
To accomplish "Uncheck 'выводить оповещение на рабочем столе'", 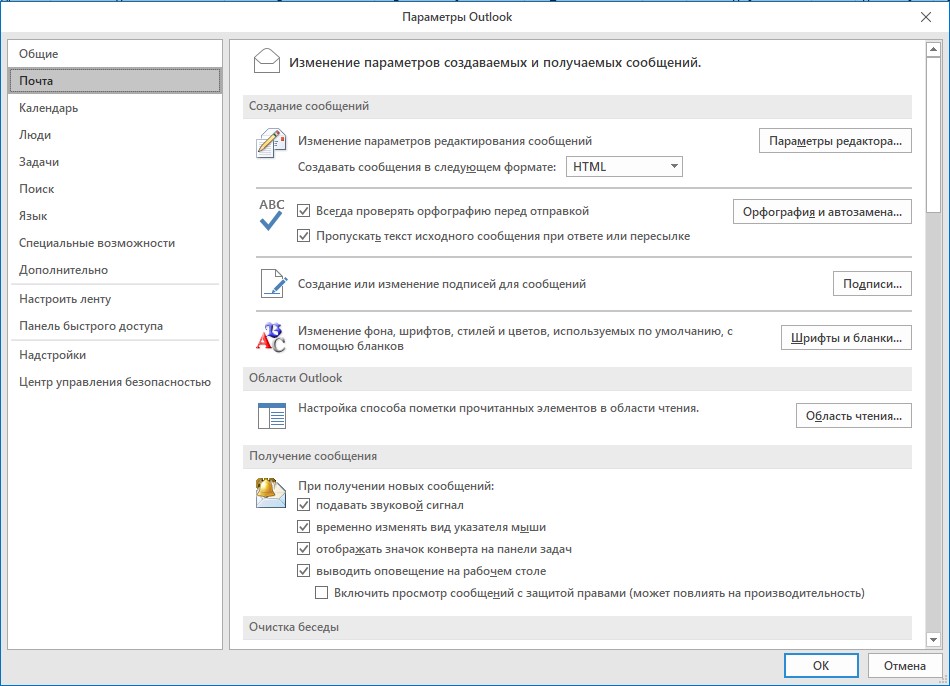I will (304, 570).
